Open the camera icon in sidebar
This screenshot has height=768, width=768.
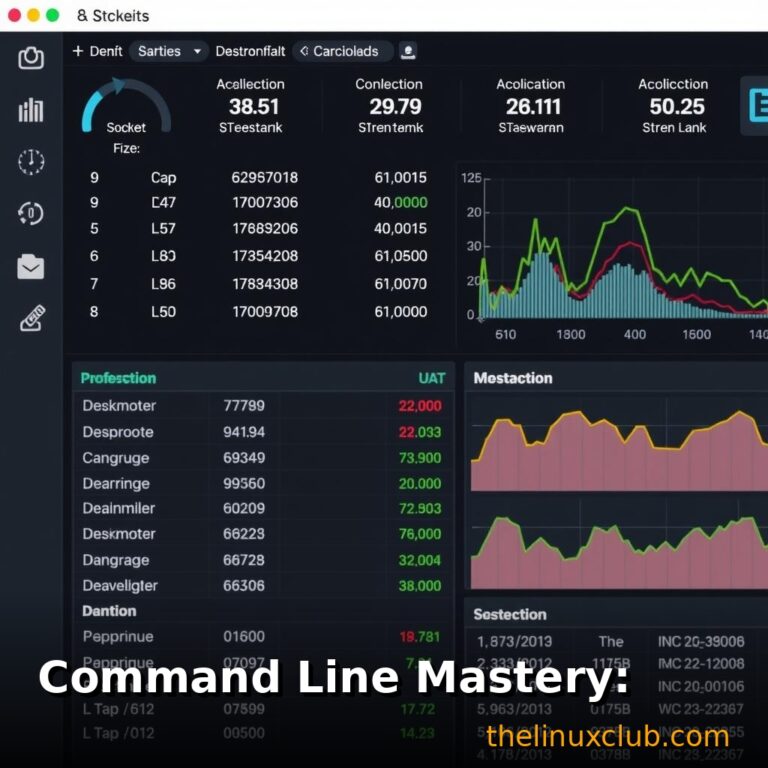(31, 58)
